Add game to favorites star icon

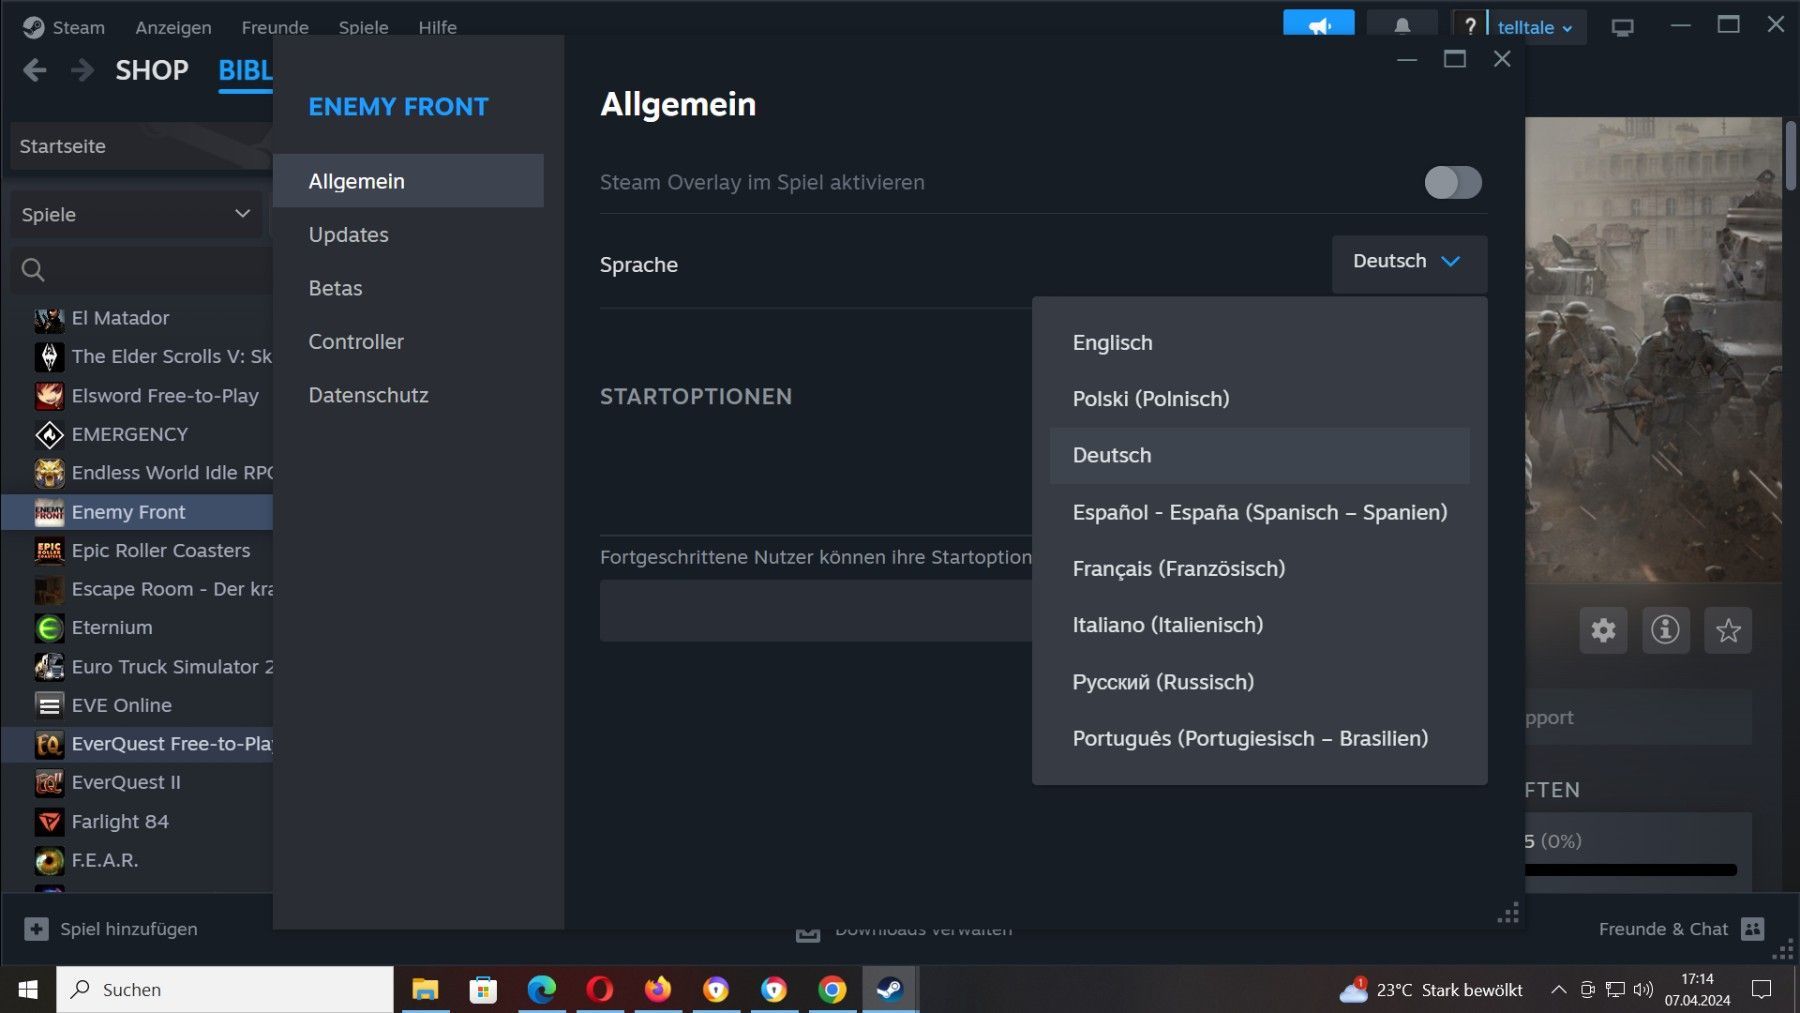1728,630
